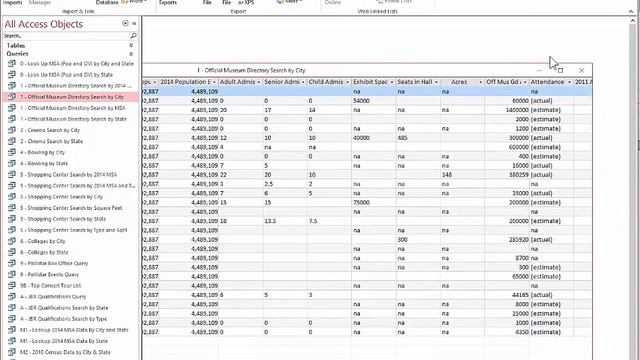
Task: Click the 'All Access Objects' pane title
Action: [44, 24]
